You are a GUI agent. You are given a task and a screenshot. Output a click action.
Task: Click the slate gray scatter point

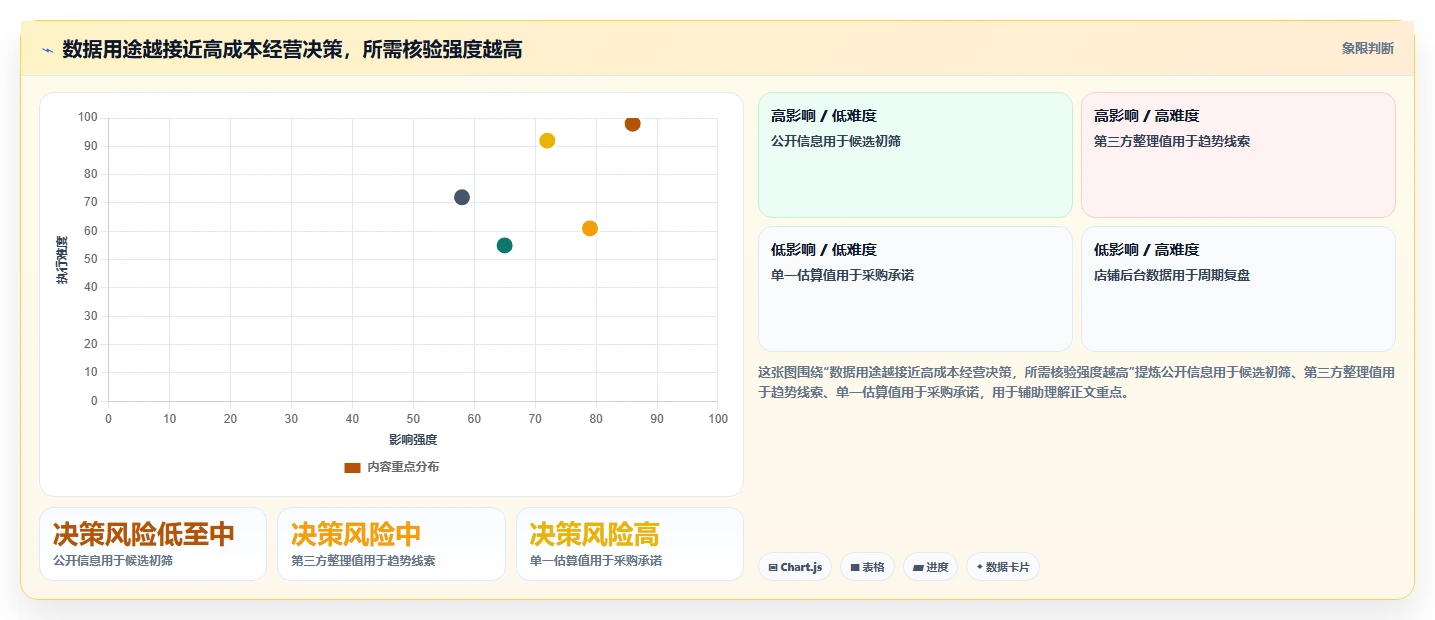pos(462,197)
